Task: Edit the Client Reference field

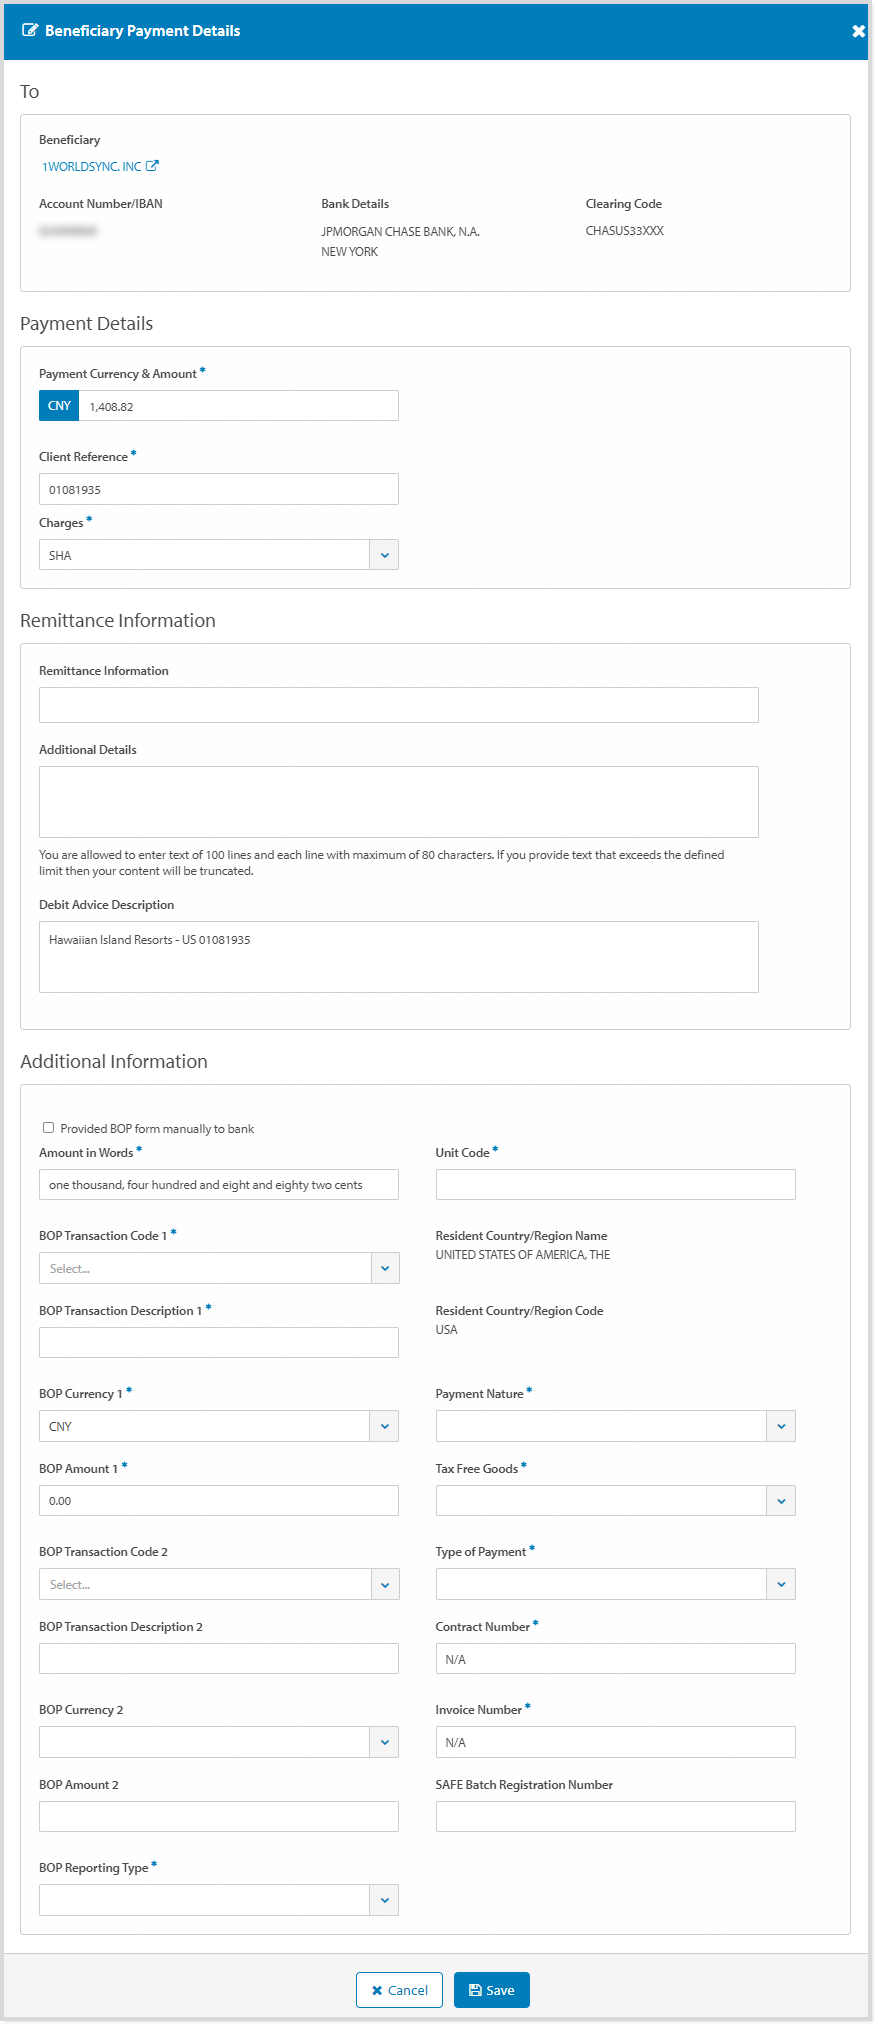Action: tap(218, 488)
